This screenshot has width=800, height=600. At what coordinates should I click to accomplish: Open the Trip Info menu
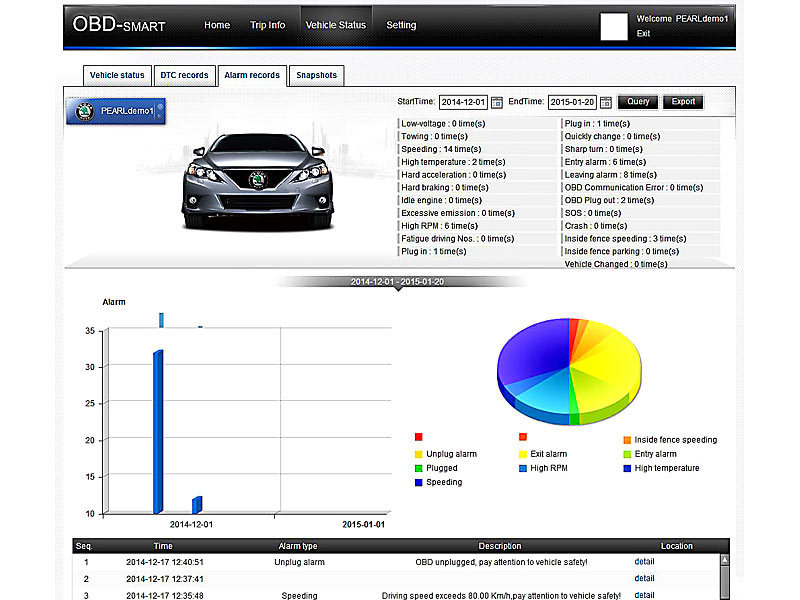pos(267,25)
